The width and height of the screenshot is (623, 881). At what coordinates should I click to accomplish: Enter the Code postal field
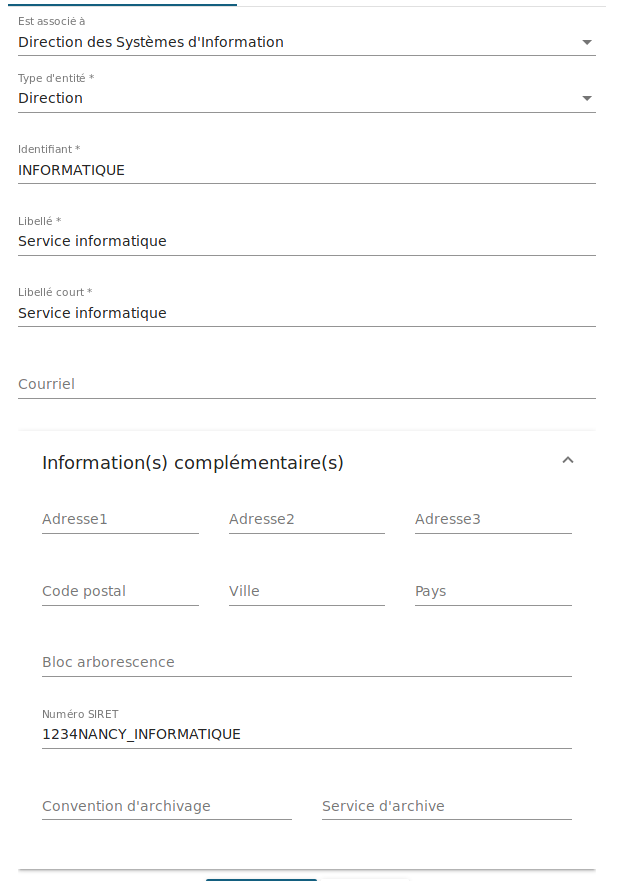pyautogui.click(x=120, y=592)
